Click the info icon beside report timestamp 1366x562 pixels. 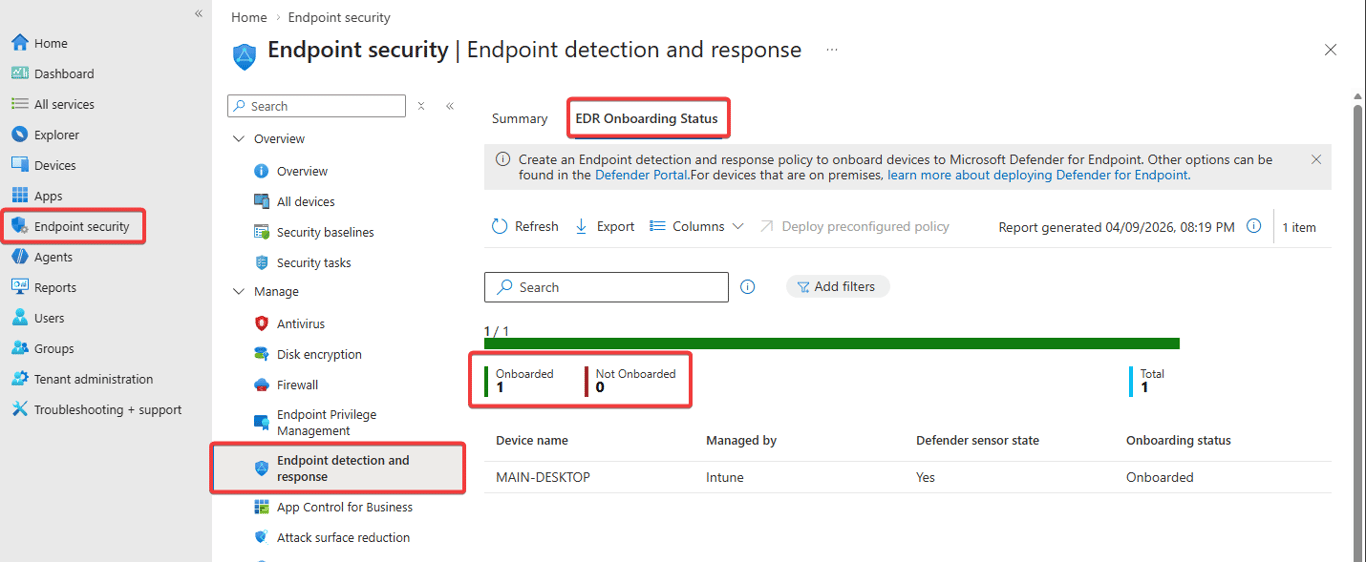click(x=1254, y=226)
